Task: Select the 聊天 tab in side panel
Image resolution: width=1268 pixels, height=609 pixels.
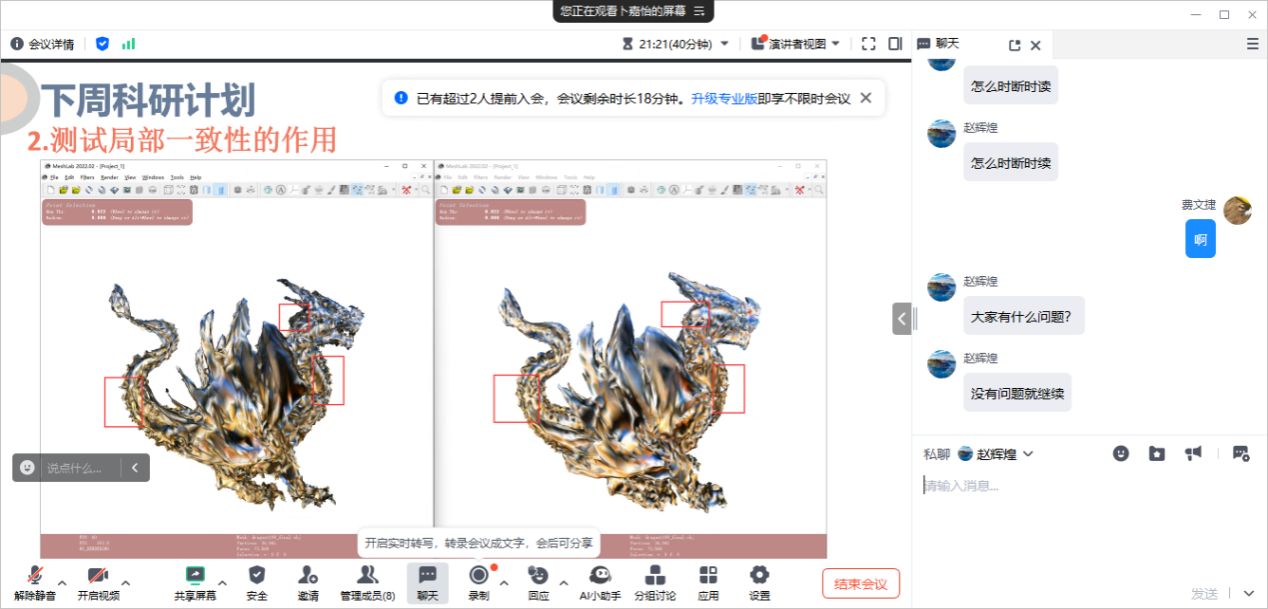Action: pyautogui.click(x=938, y=44)
